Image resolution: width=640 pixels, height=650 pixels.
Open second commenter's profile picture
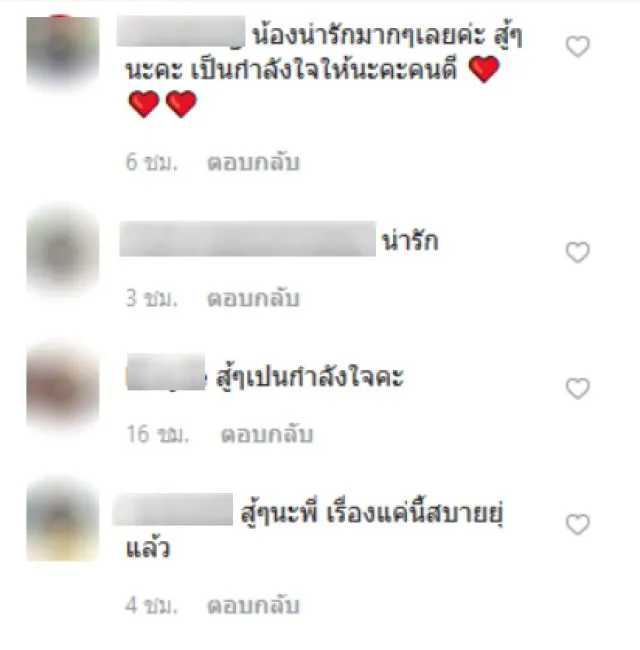[x=63, y=252]
